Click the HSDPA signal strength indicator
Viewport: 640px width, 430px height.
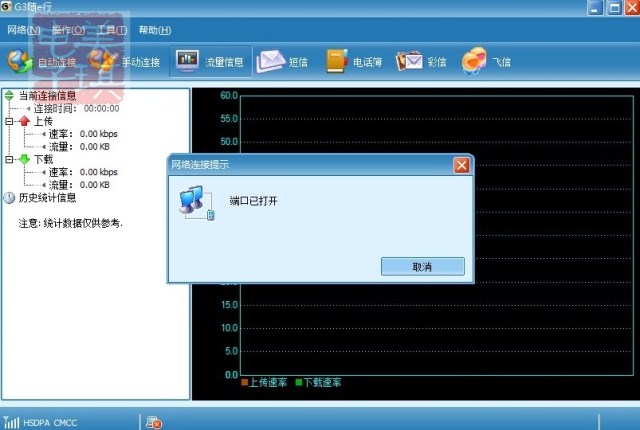click(x=10, y=422)
